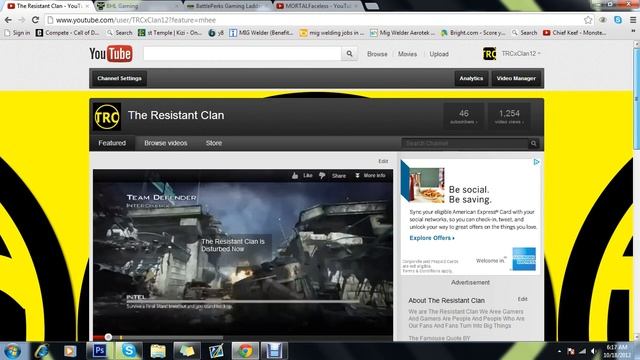Go back with the browser back arrow
The width and height of the screenshot is (640, 360).
pos(8,20)
